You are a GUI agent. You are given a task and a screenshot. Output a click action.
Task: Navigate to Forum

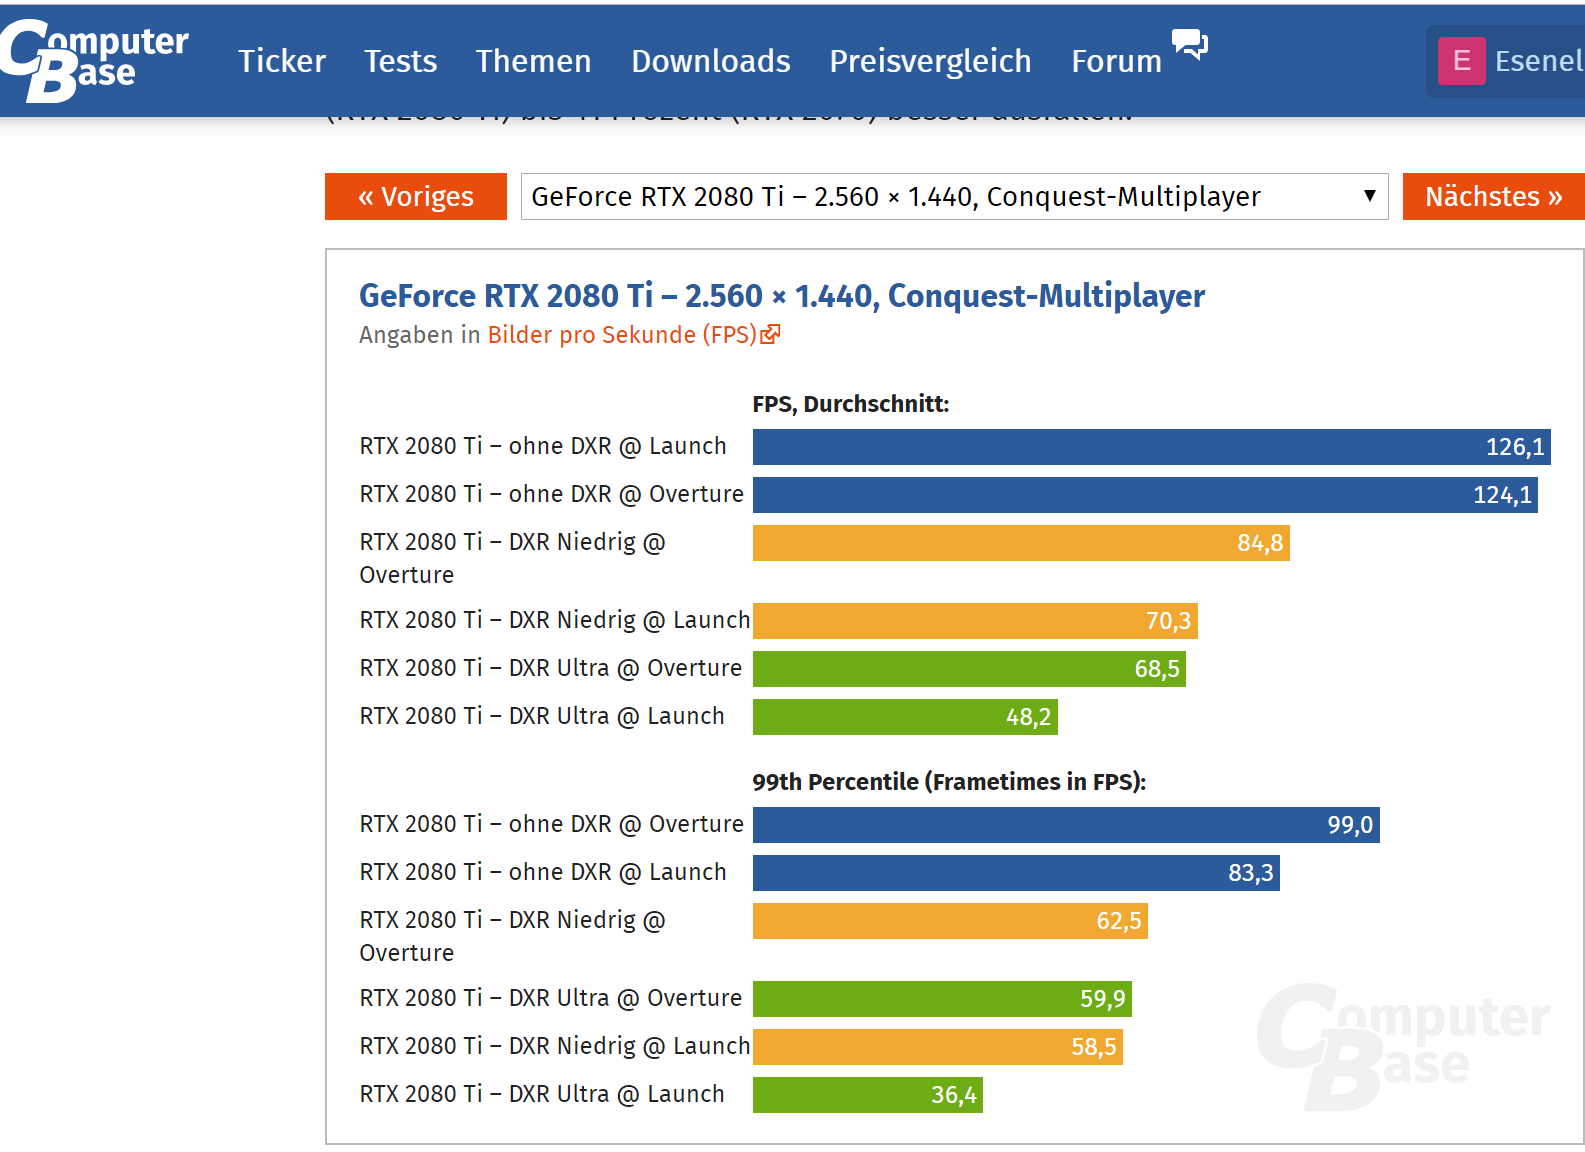(1116, 61)
